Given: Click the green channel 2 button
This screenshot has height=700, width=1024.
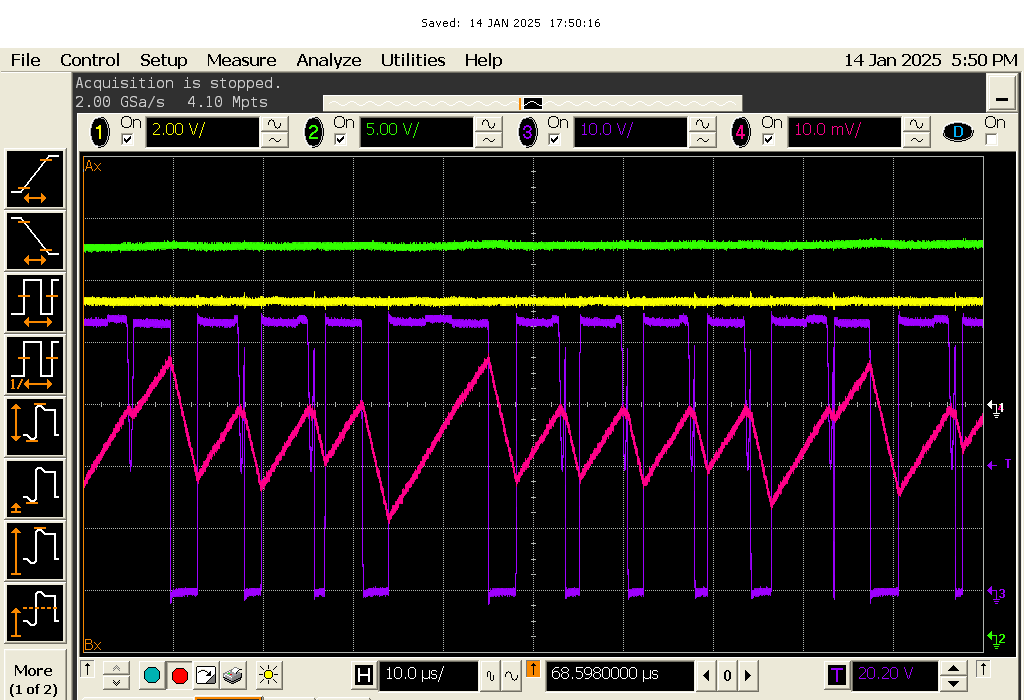Looking at the screenshot, I should pyautogui.click(x=313, y=133).
